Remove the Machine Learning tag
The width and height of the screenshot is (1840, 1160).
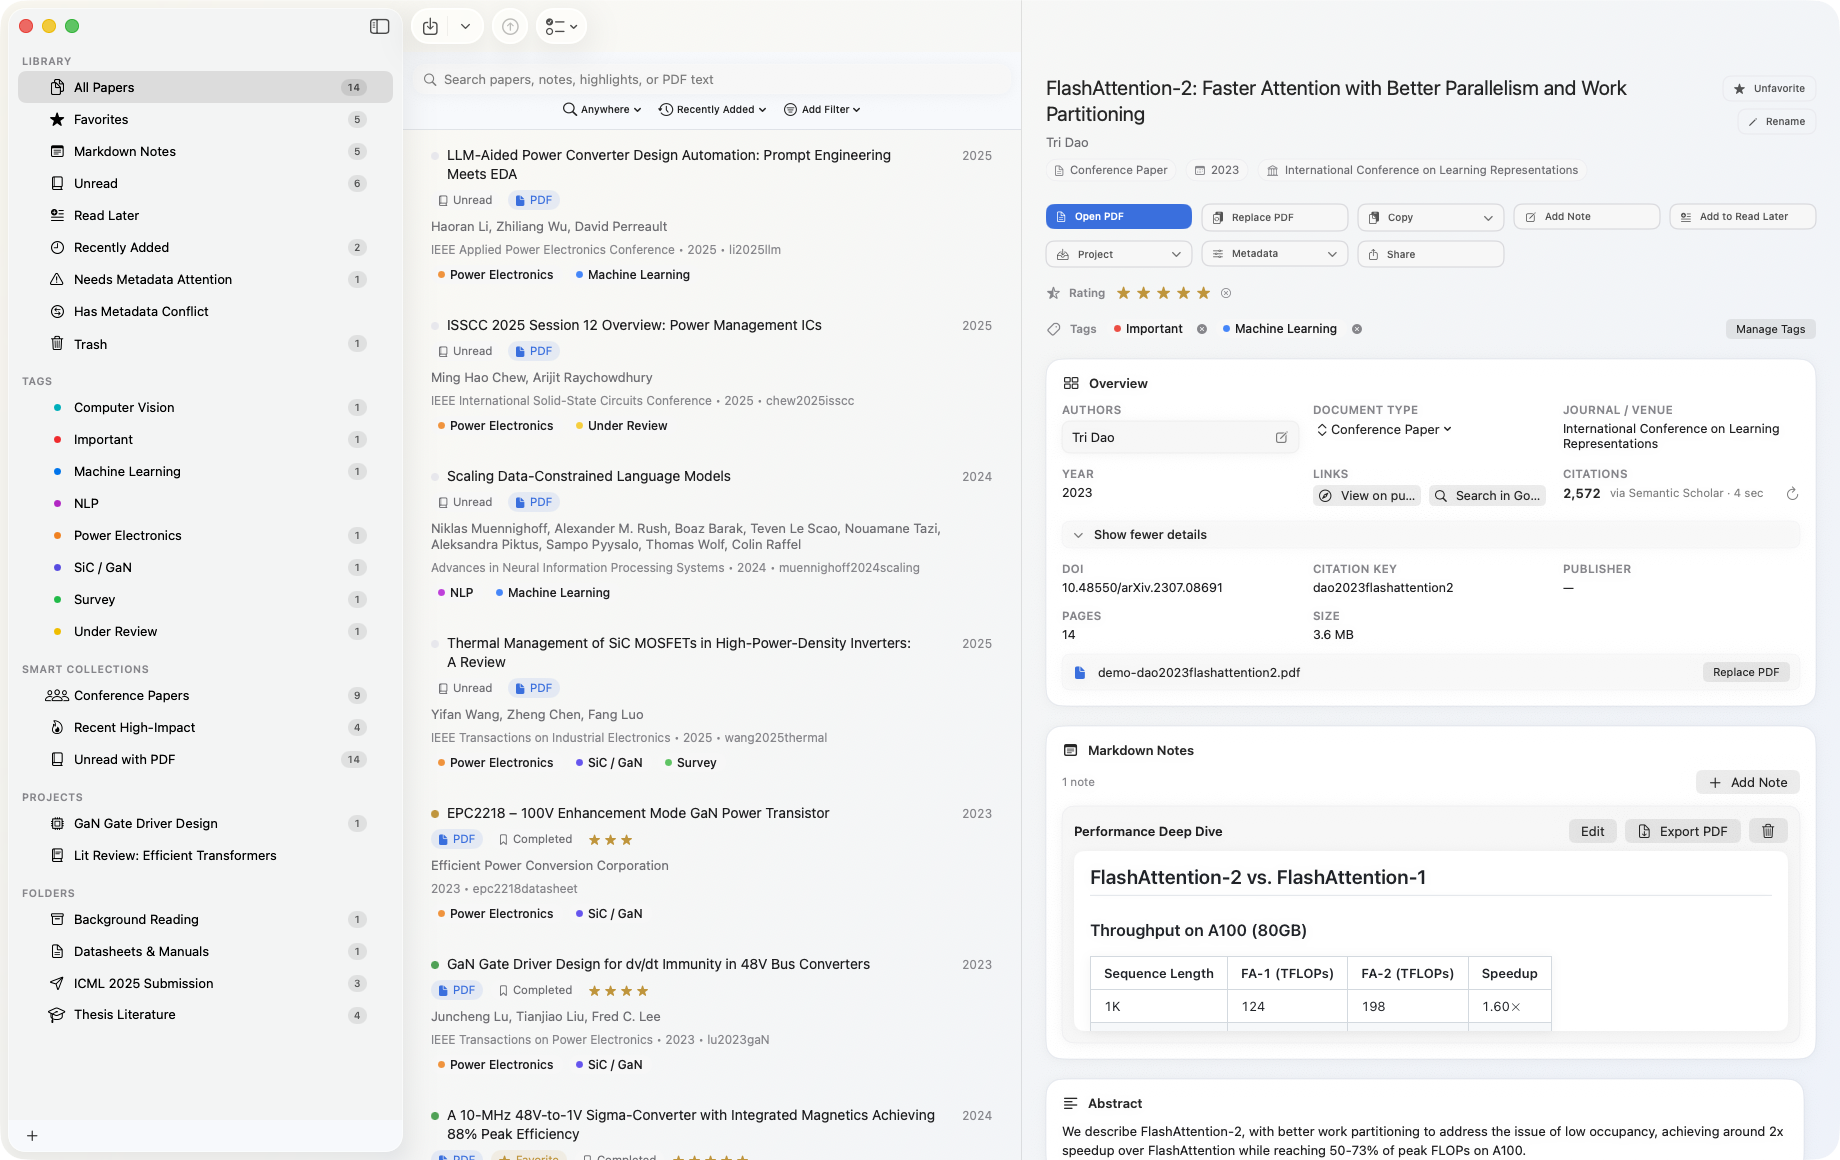[x=1357, y=329]
